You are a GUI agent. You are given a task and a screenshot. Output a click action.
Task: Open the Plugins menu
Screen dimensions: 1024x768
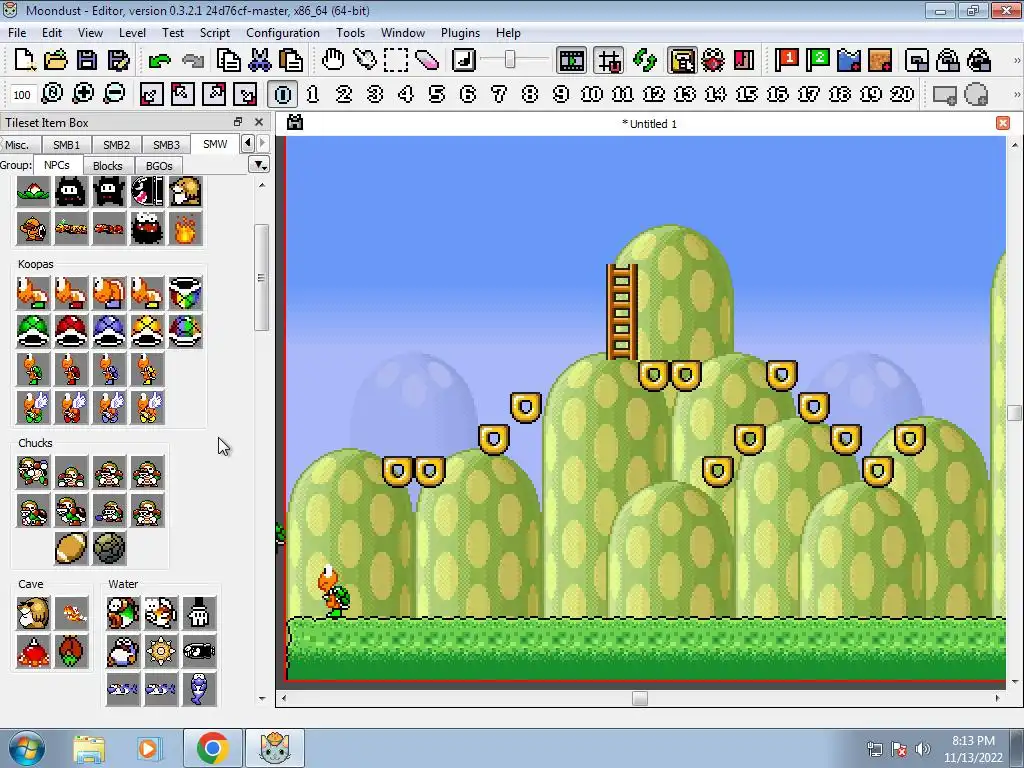coord(460,33)
